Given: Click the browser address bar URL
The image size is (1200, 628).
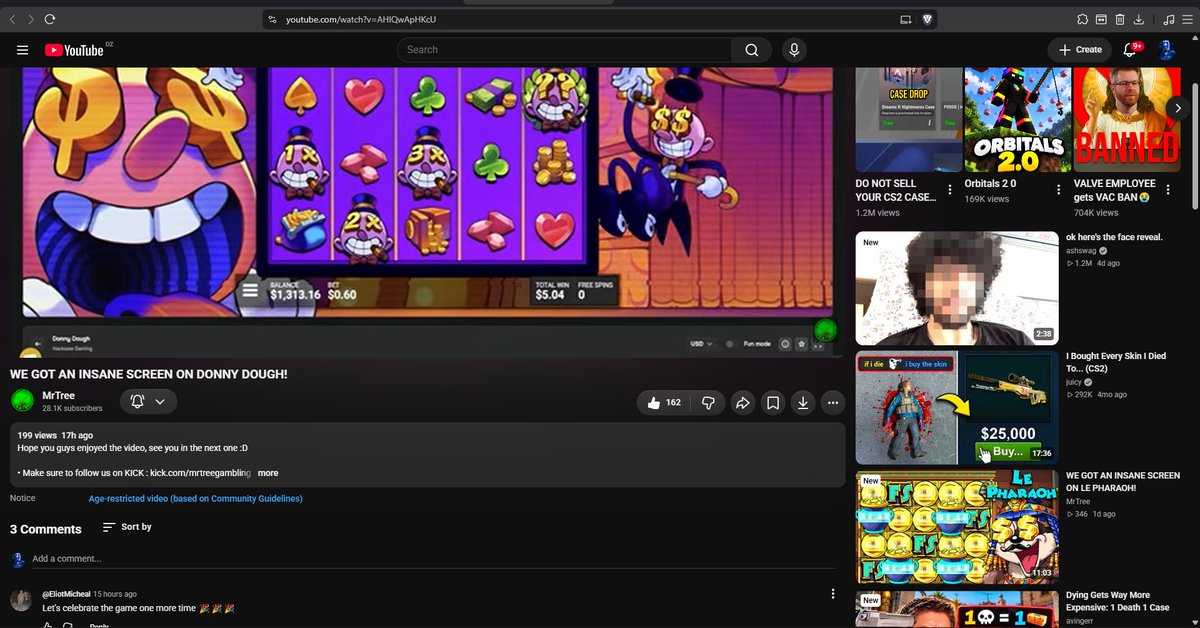Looking at the screenshot, I should click(361, 19).
